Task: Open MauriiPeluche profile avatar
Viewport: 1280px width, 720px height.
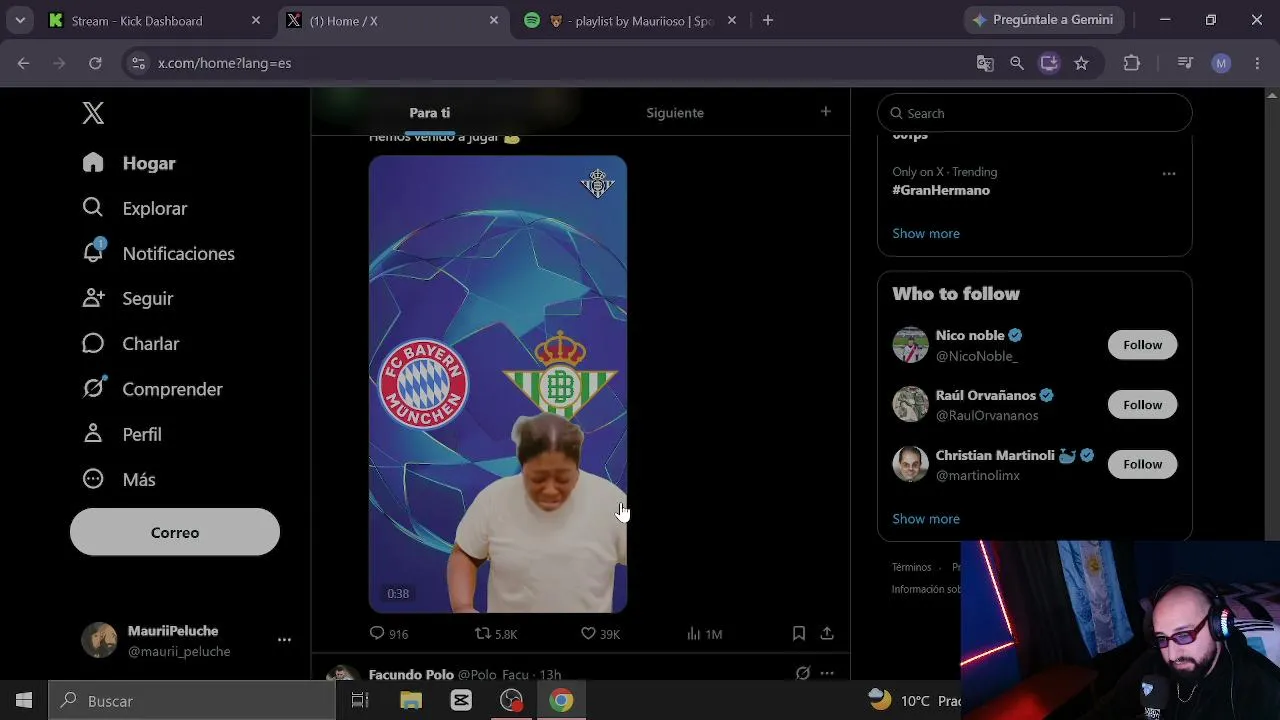Action: (x=99, y=640)
